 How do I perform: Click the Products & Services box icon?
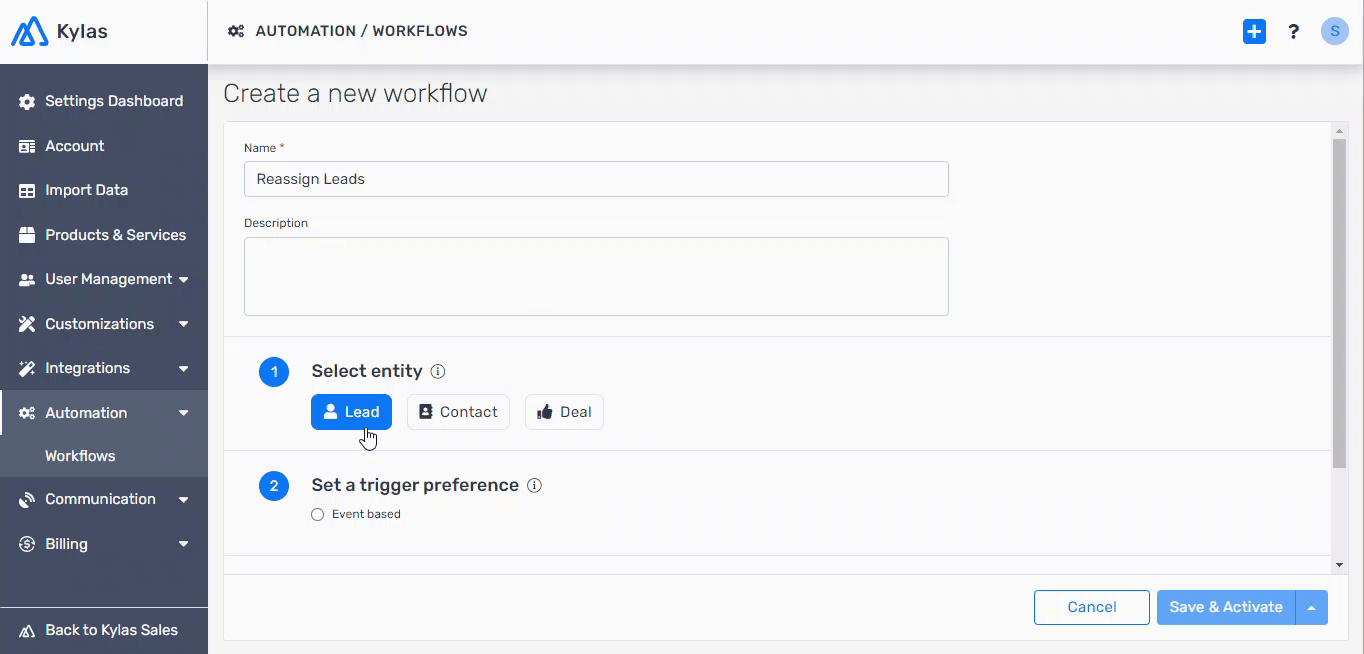[27, 235]
